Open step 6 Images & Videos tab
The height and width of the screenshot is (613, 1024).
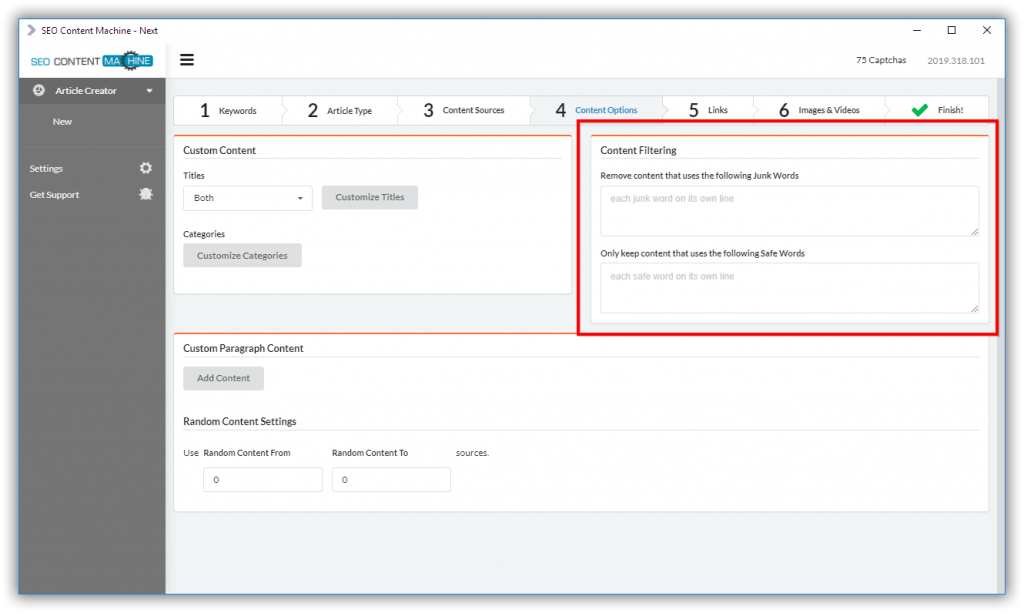click(x=819, y=110)
